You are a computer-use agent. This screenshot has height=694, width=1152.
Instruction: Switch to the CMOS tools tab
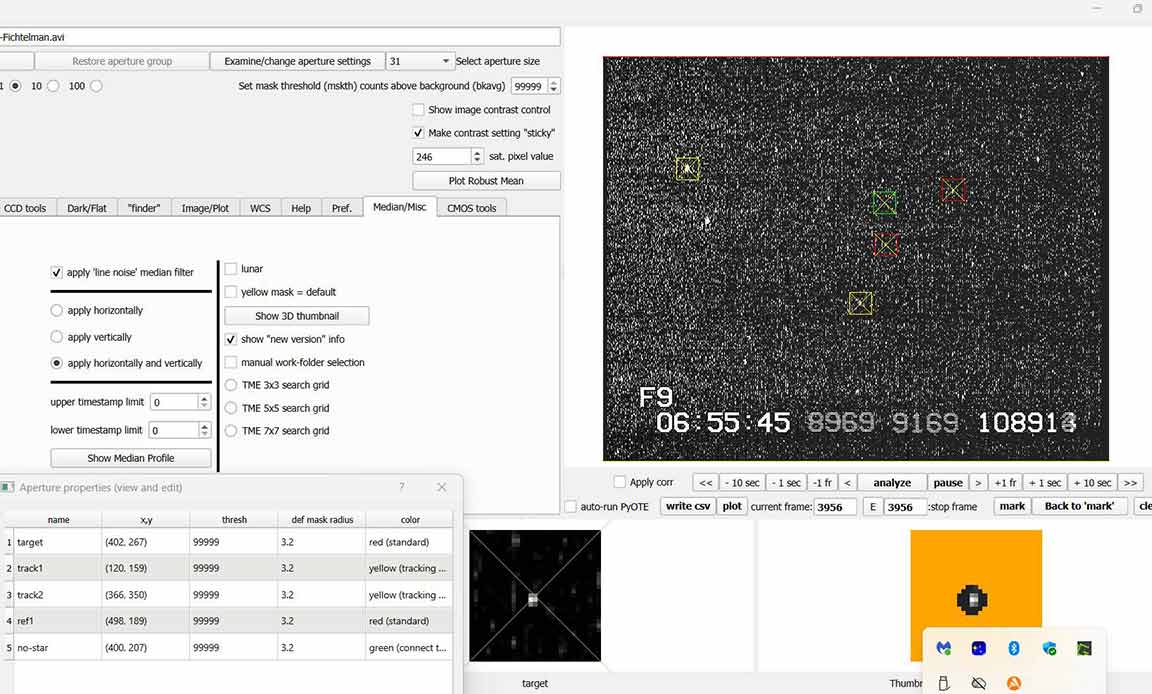coord(471,208)
